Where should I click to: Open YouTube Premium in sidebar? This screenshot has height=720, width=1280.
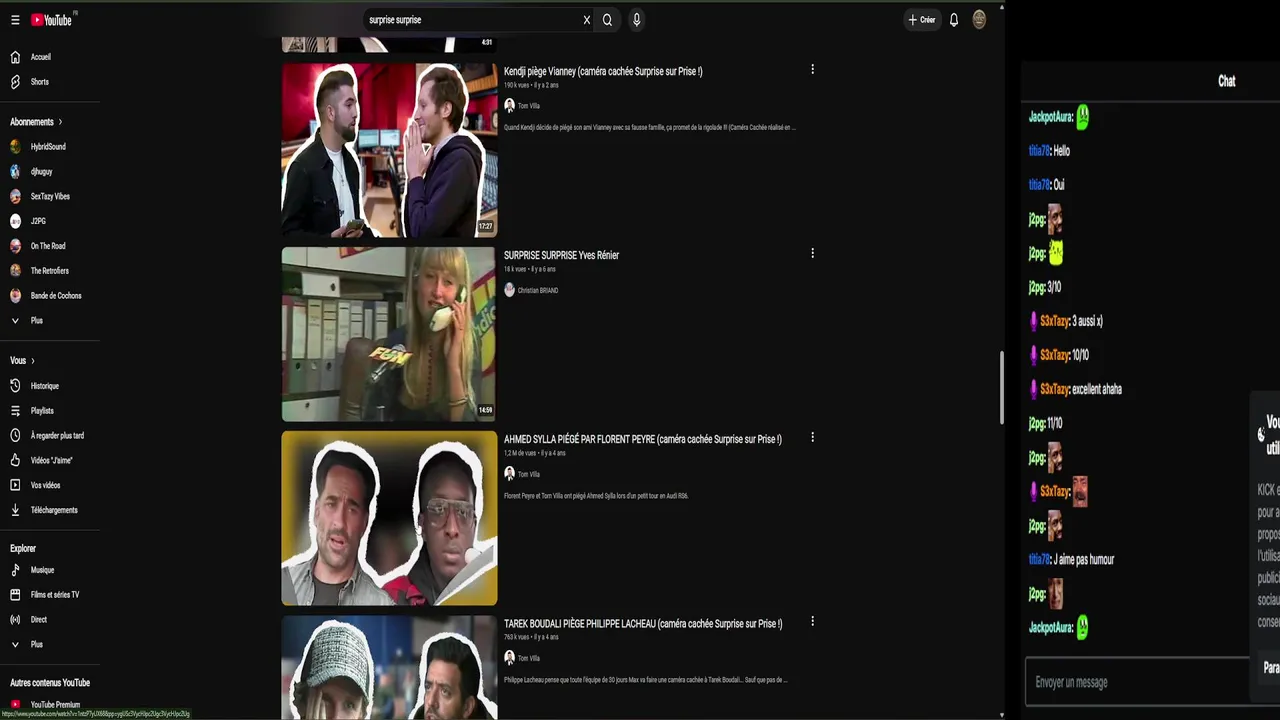54,705
